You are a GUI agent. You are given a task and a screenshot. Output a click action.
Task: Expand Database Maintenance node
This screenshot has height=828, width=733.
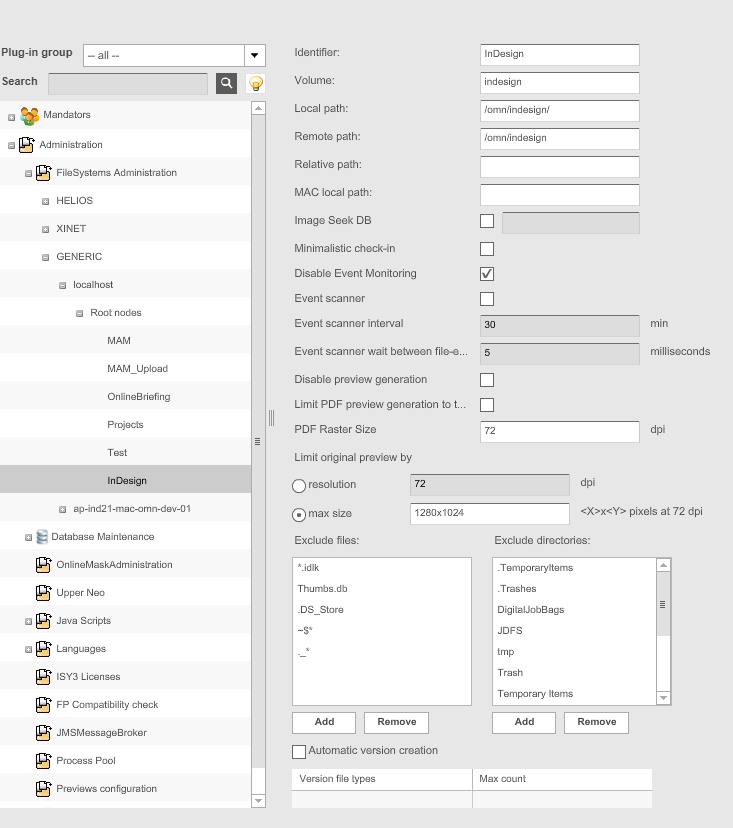(x=29, y=538)
